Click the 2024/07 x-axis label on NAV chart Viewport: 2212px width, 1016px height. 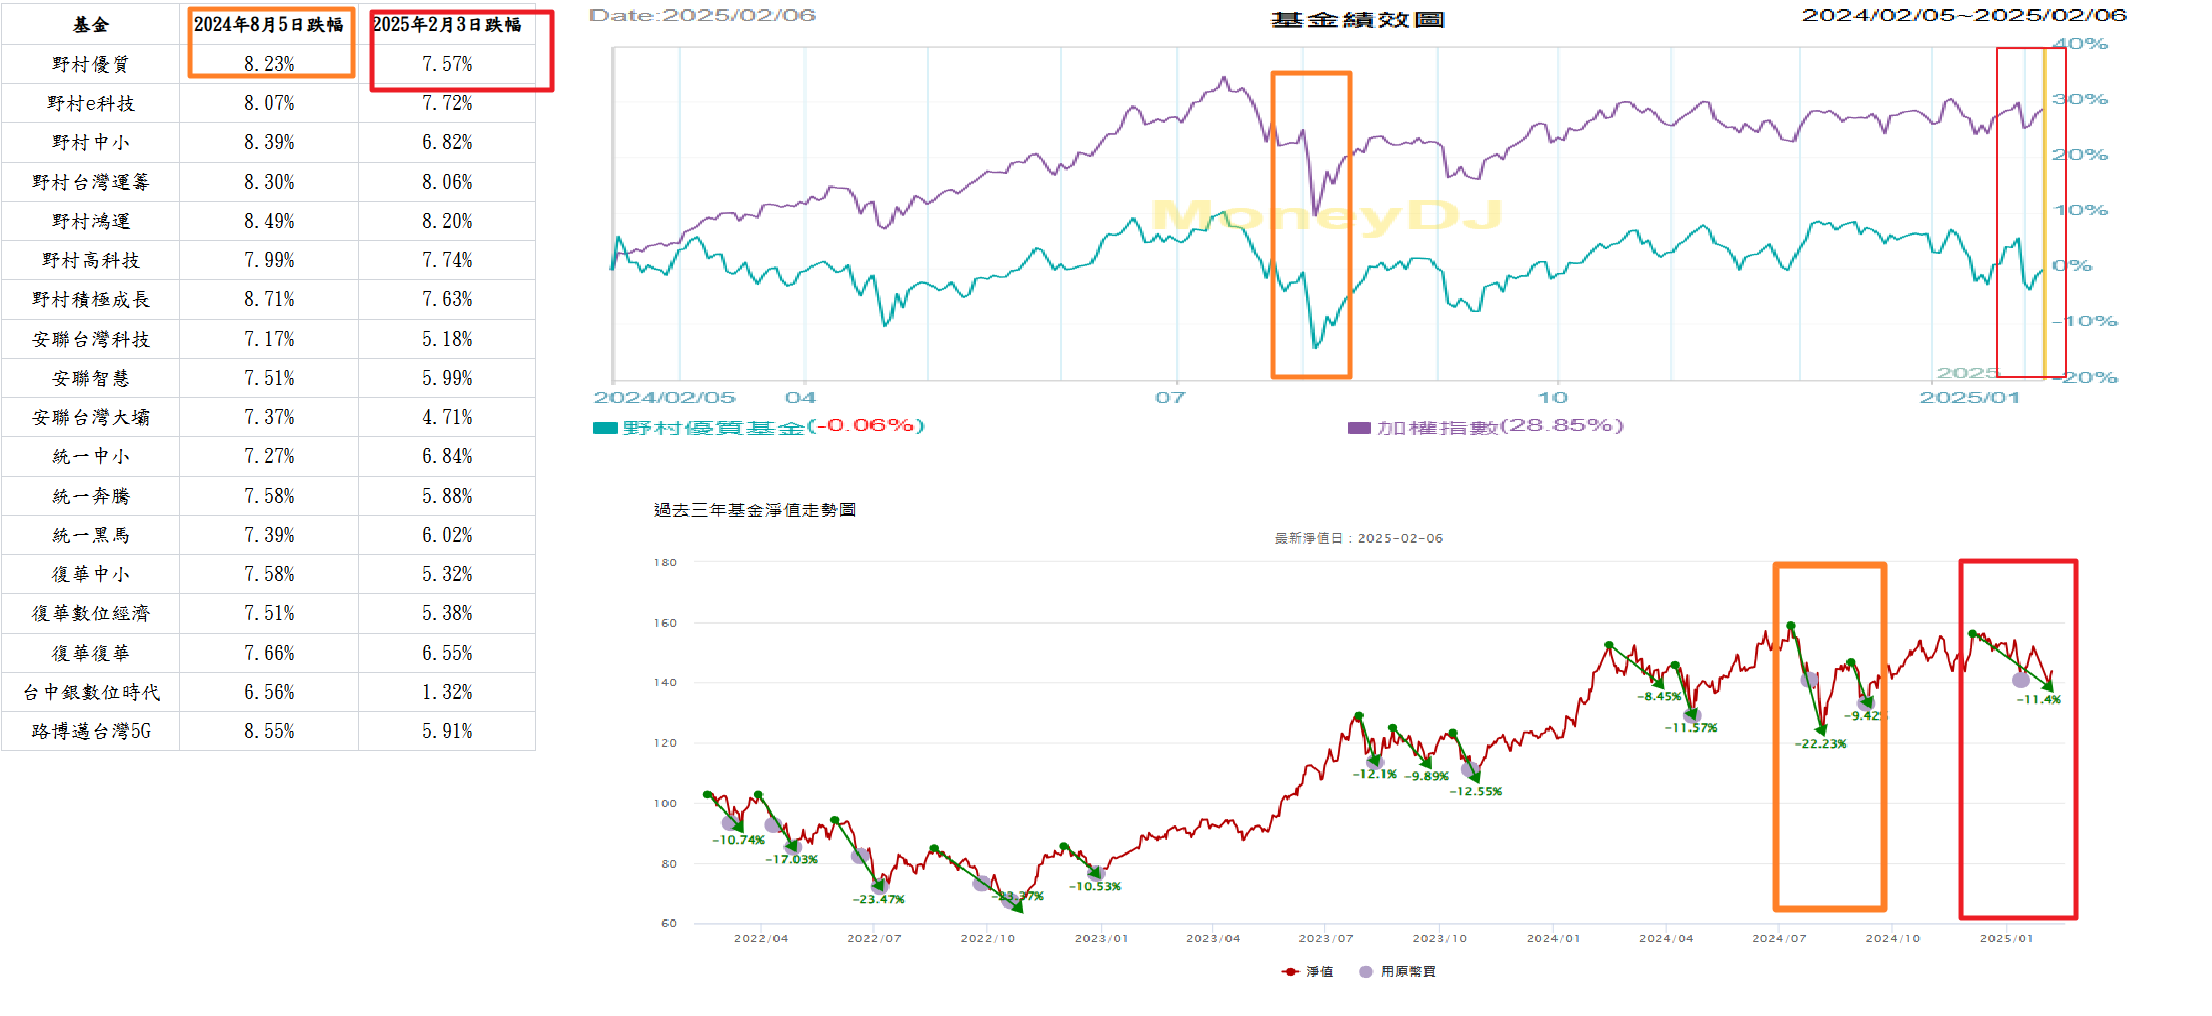click(1779, 939)
